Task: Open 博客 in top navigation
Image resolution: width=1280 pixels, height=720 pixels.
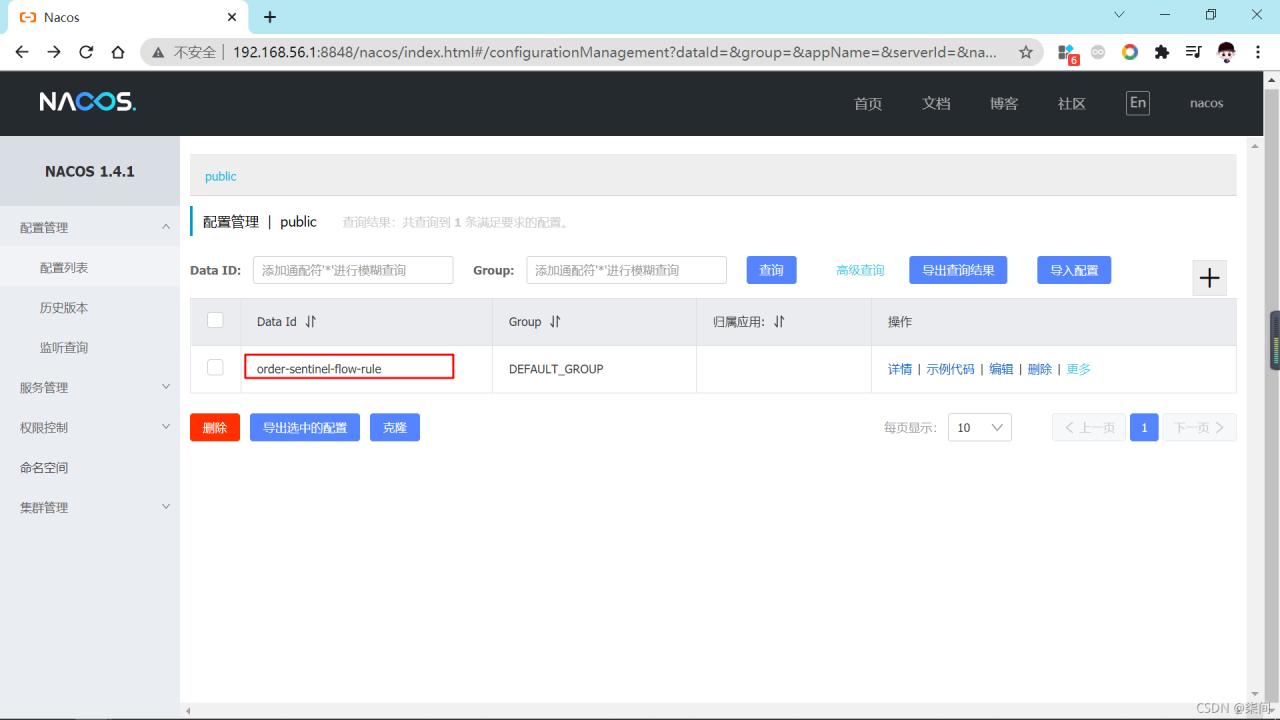Action: 1004,103
